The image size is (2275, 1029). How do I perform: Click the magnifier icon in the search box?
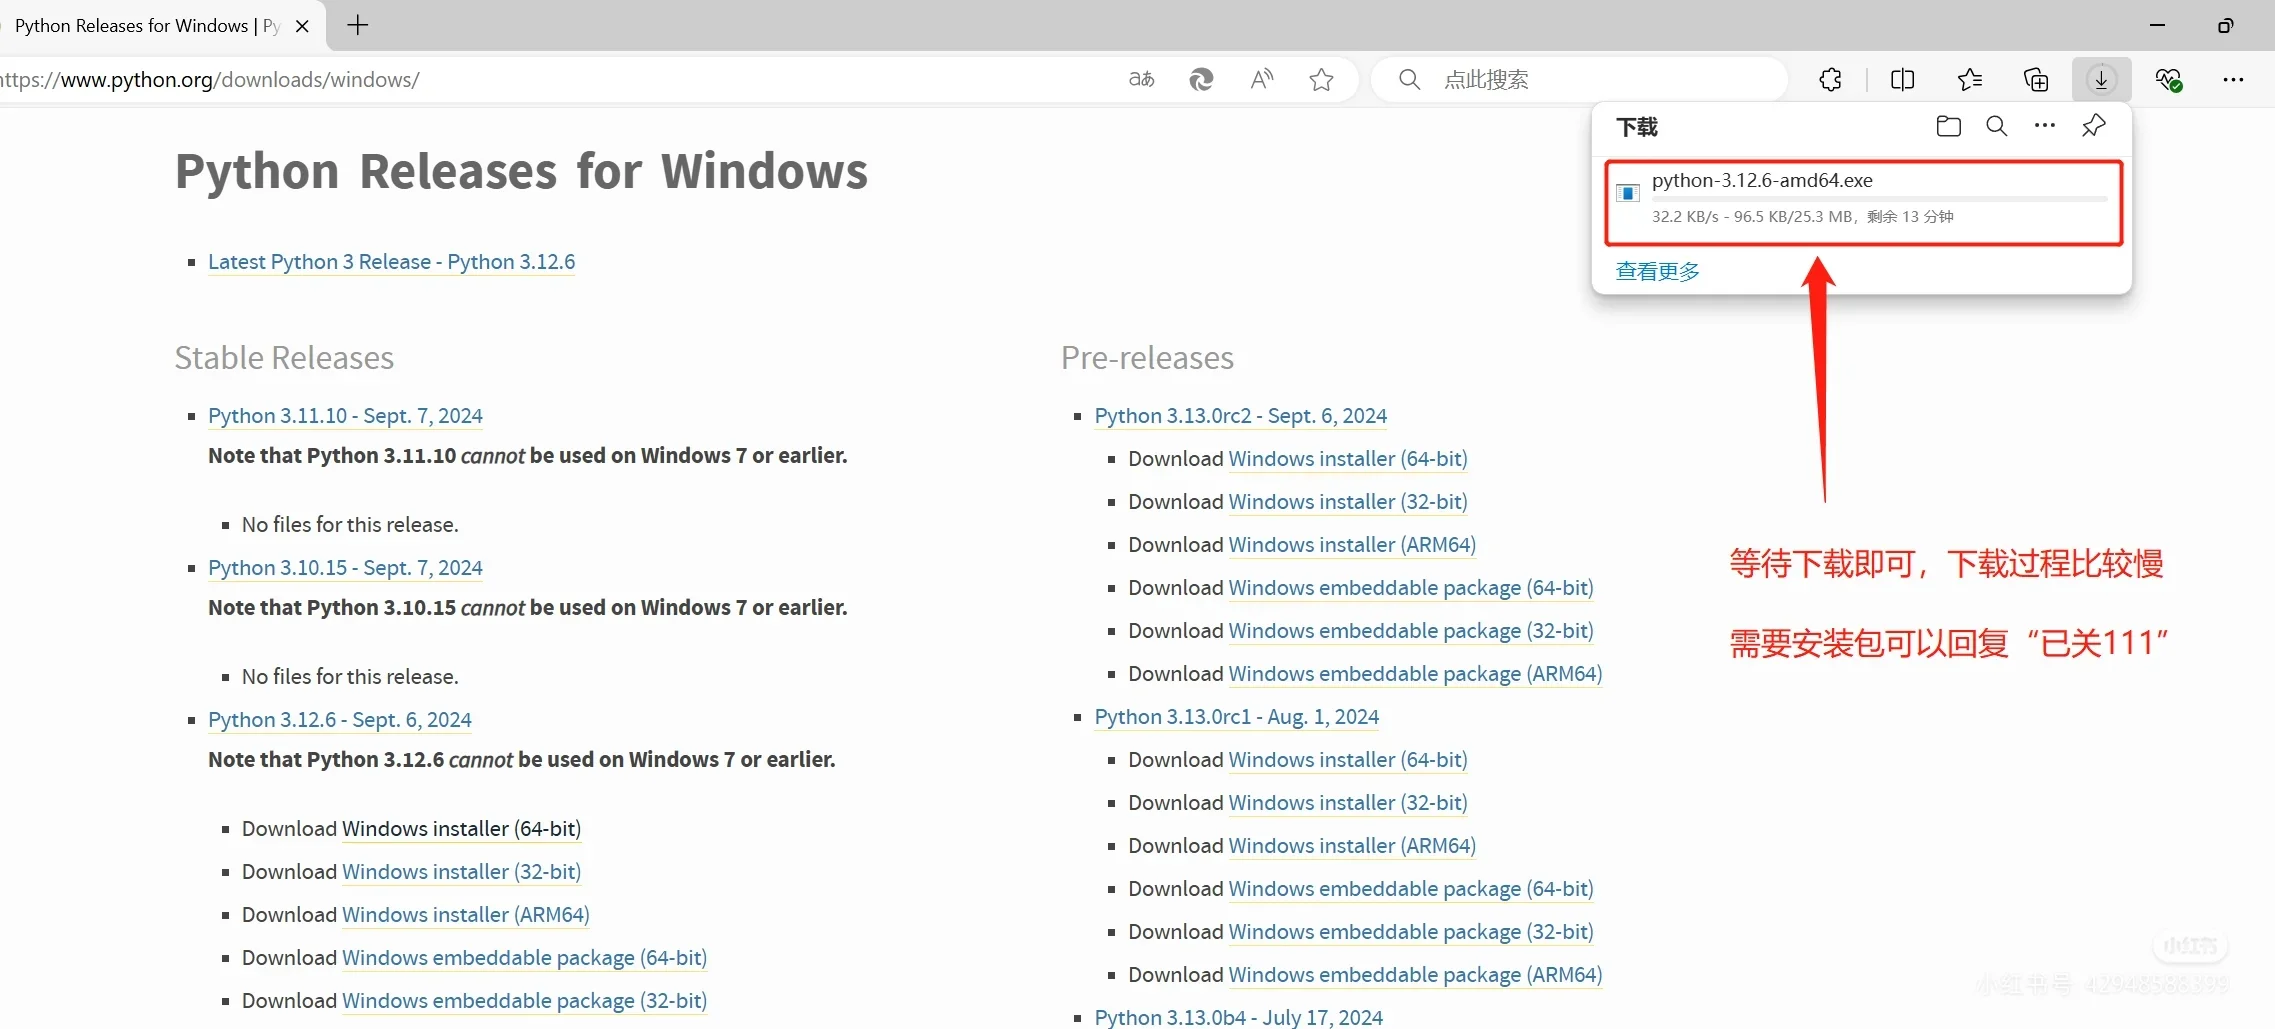1409,79
